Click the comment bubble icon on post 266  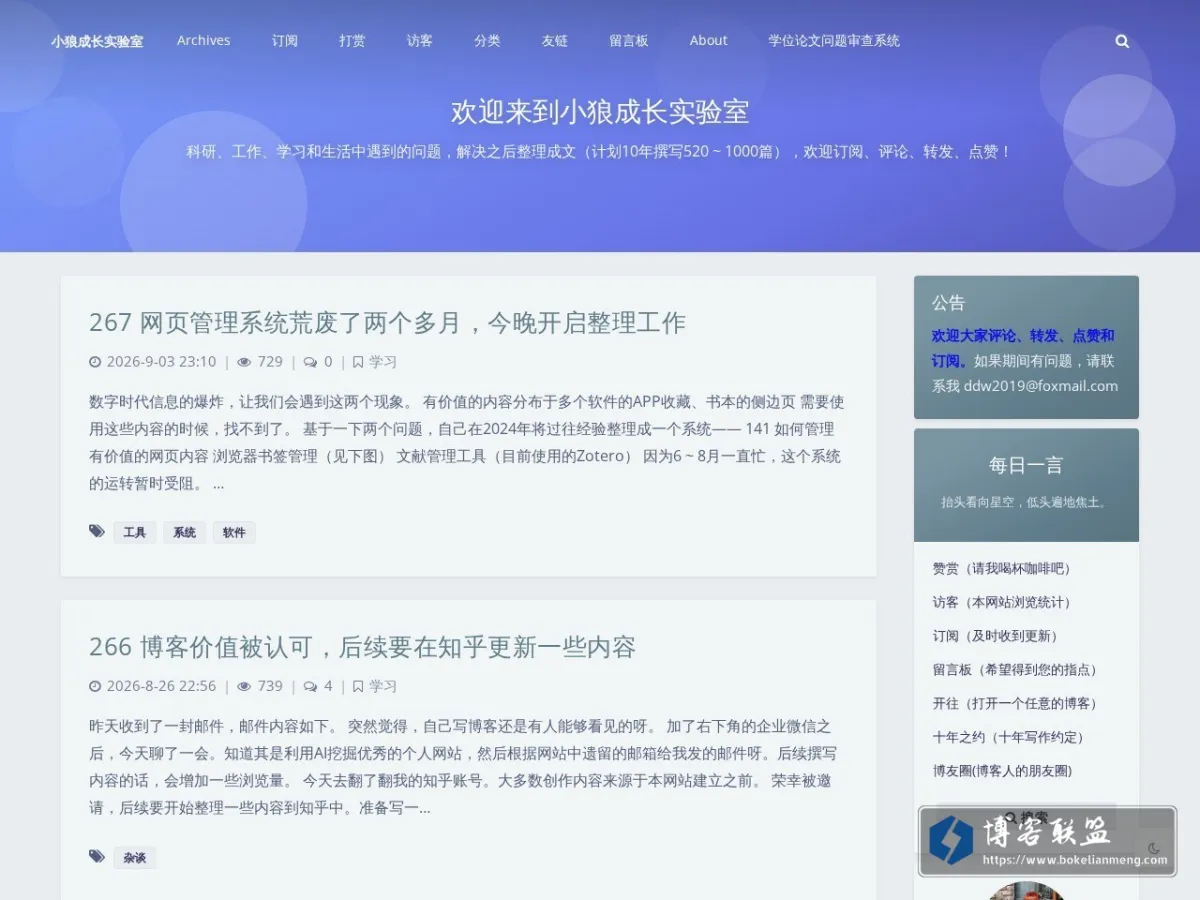(311, 686)
